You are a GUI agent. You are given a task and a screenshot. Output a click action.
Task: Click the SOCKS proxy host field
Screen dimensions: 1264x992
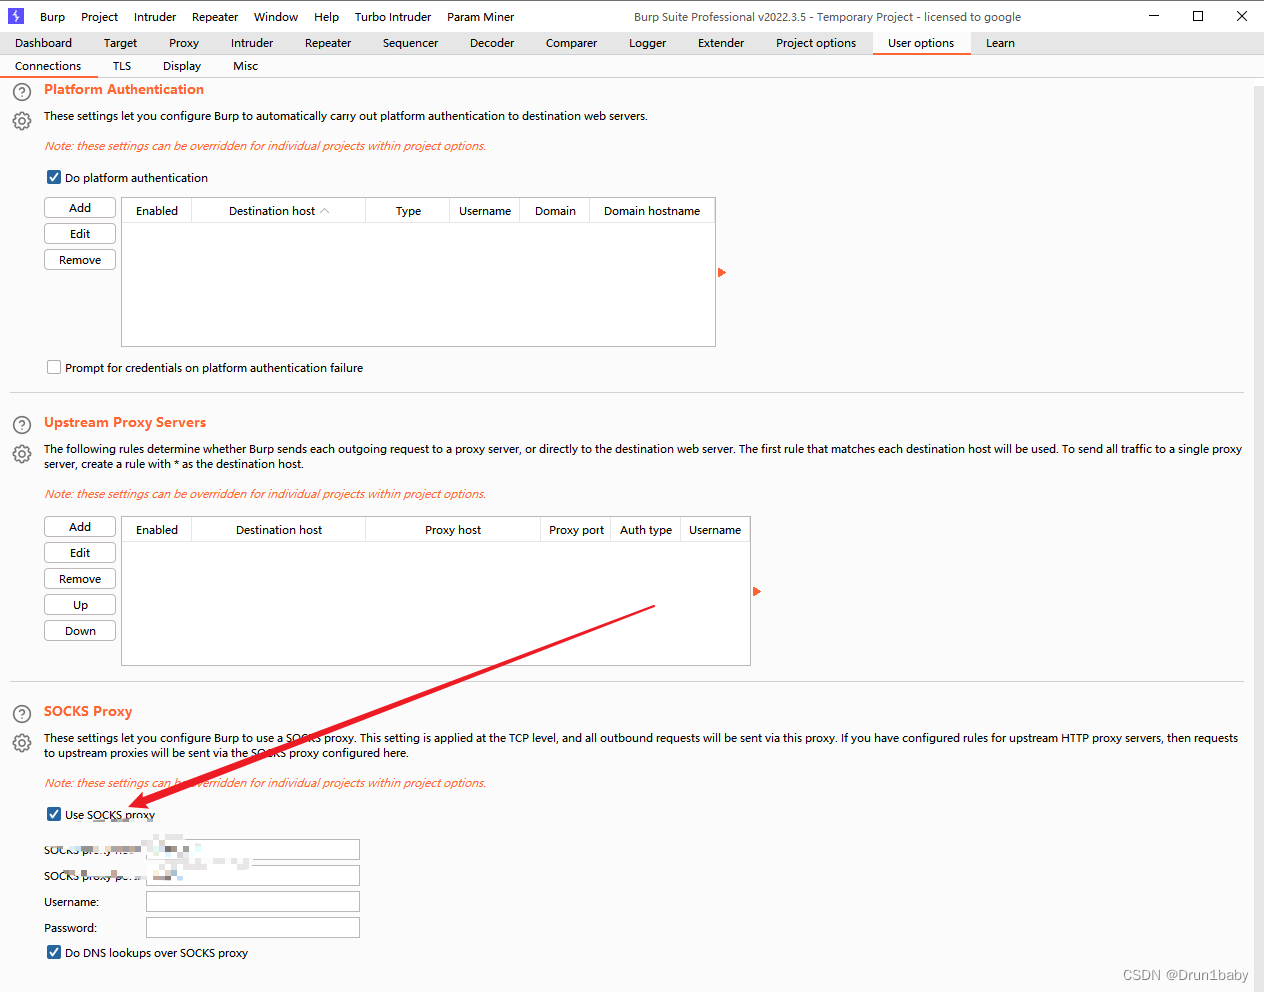(253, 850)
